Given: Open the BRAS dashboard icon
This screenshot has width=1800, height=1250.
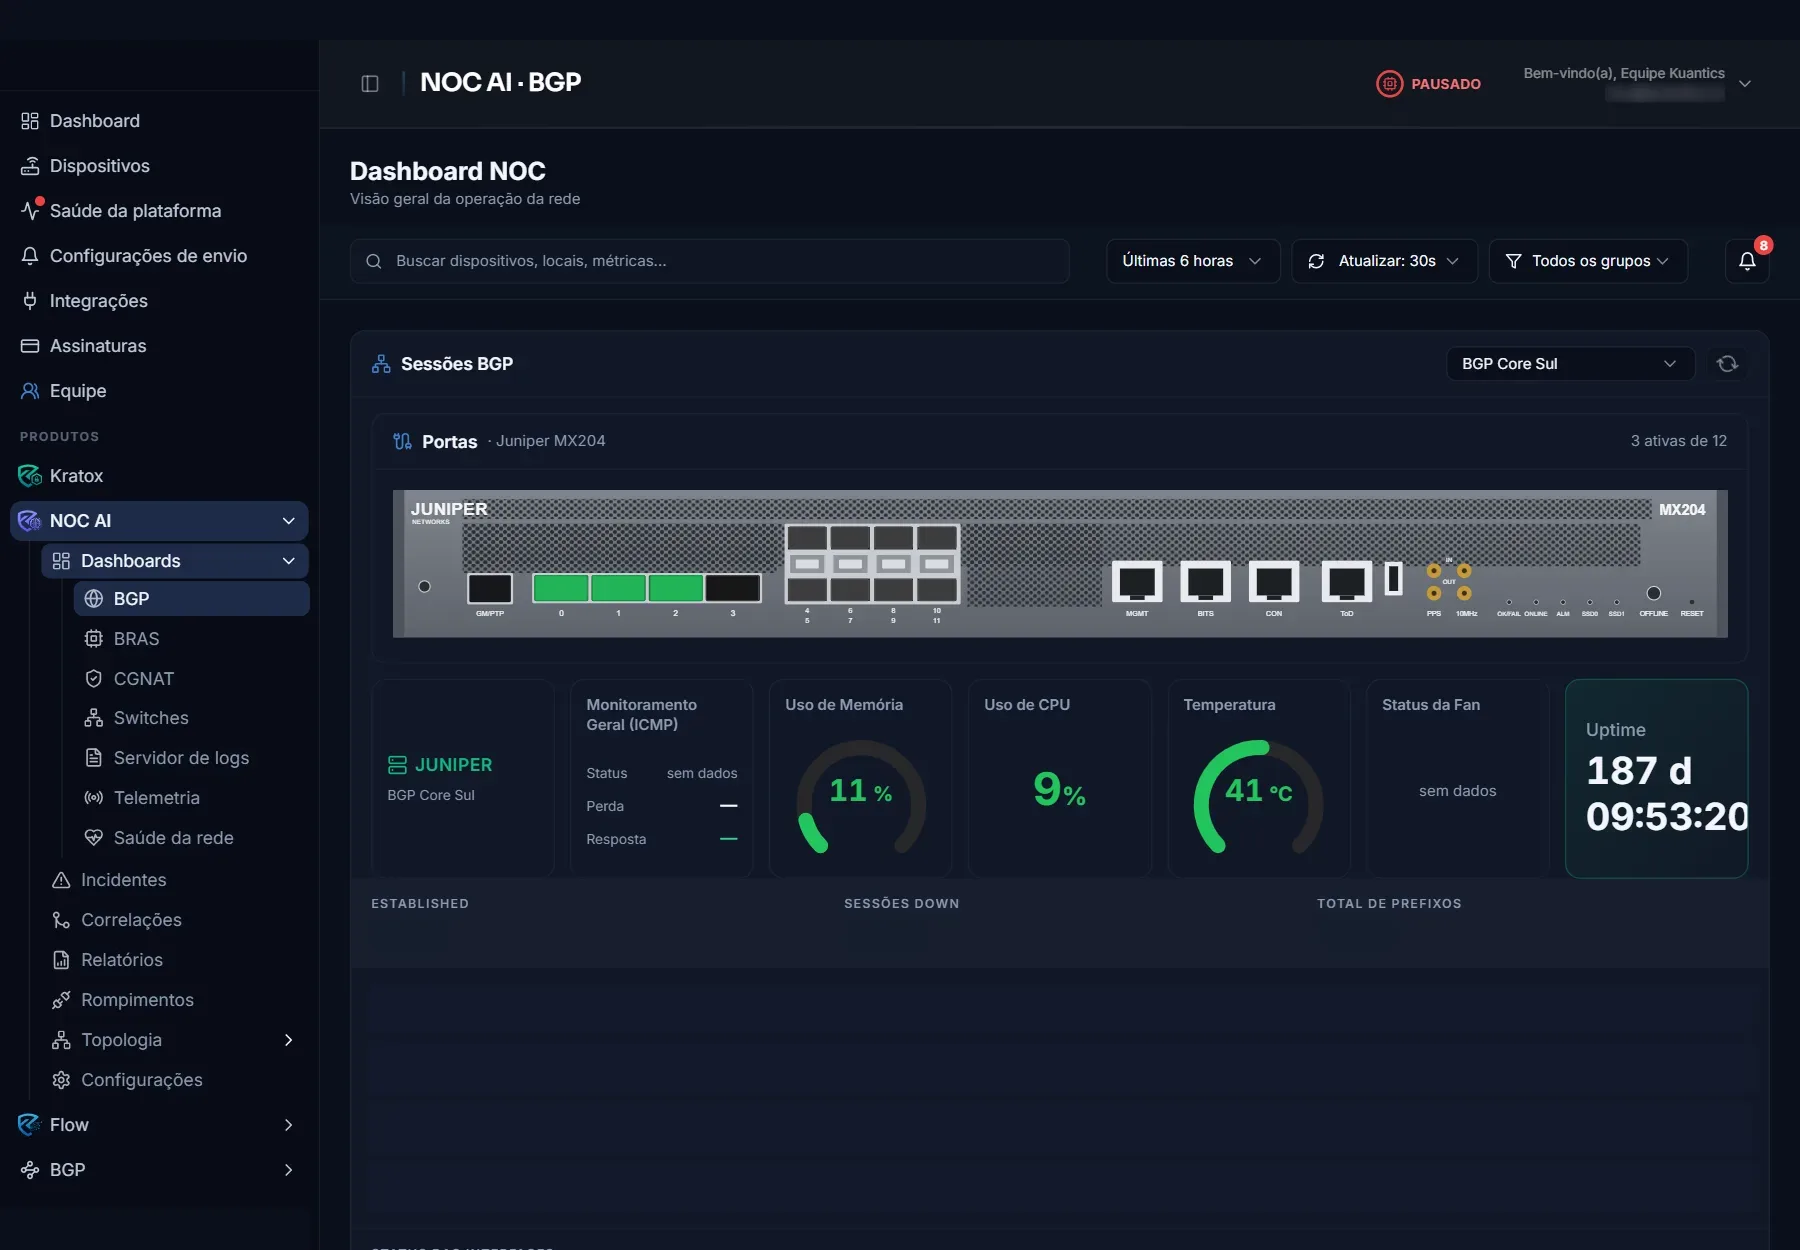Looking at the screenshot, I should [94, 639].
